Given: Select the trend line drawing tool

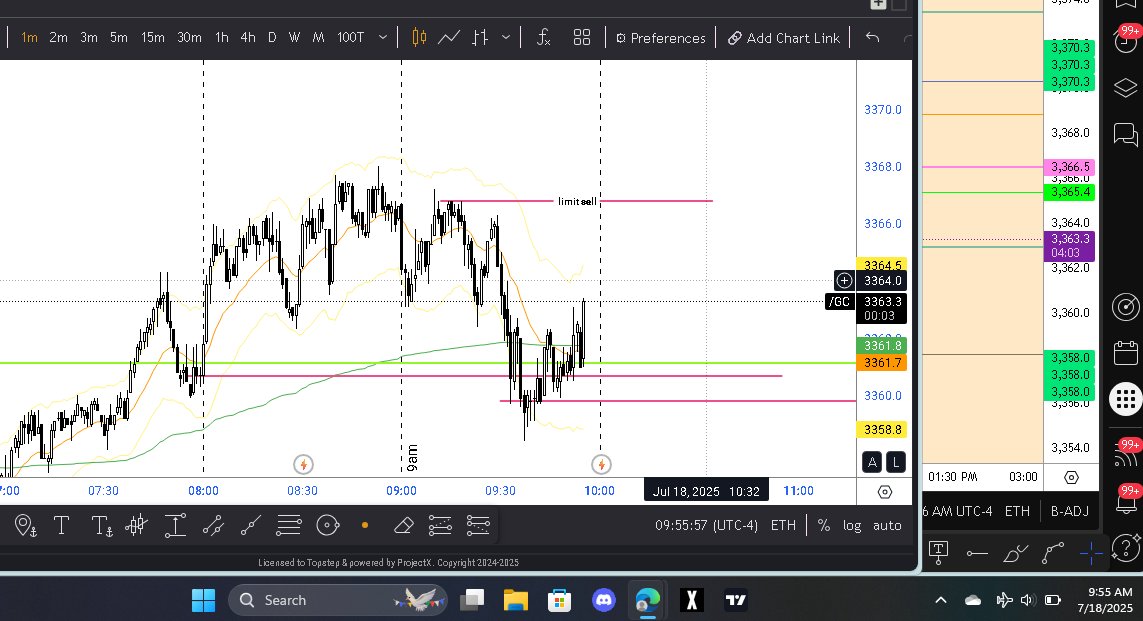Looking at the screenshot, I should tap(251, 526).
